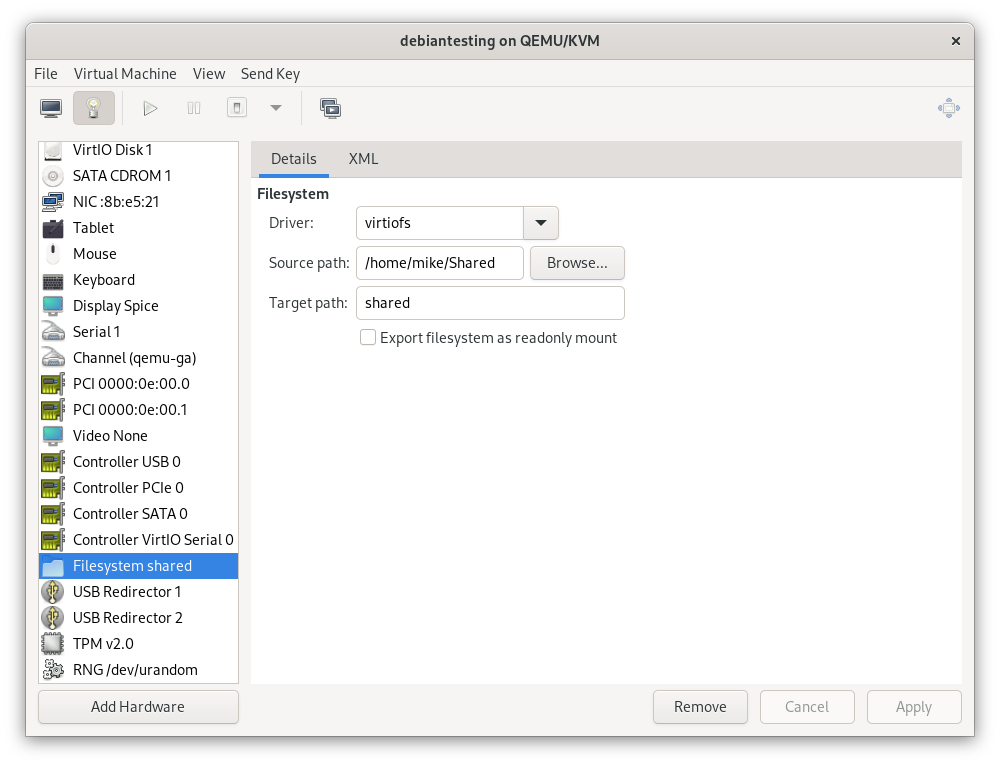Select SATA CDROM 1 in hardware list
Viewport: 1000px width, 765px height.
pyautogui.click(x=122, y=176)
